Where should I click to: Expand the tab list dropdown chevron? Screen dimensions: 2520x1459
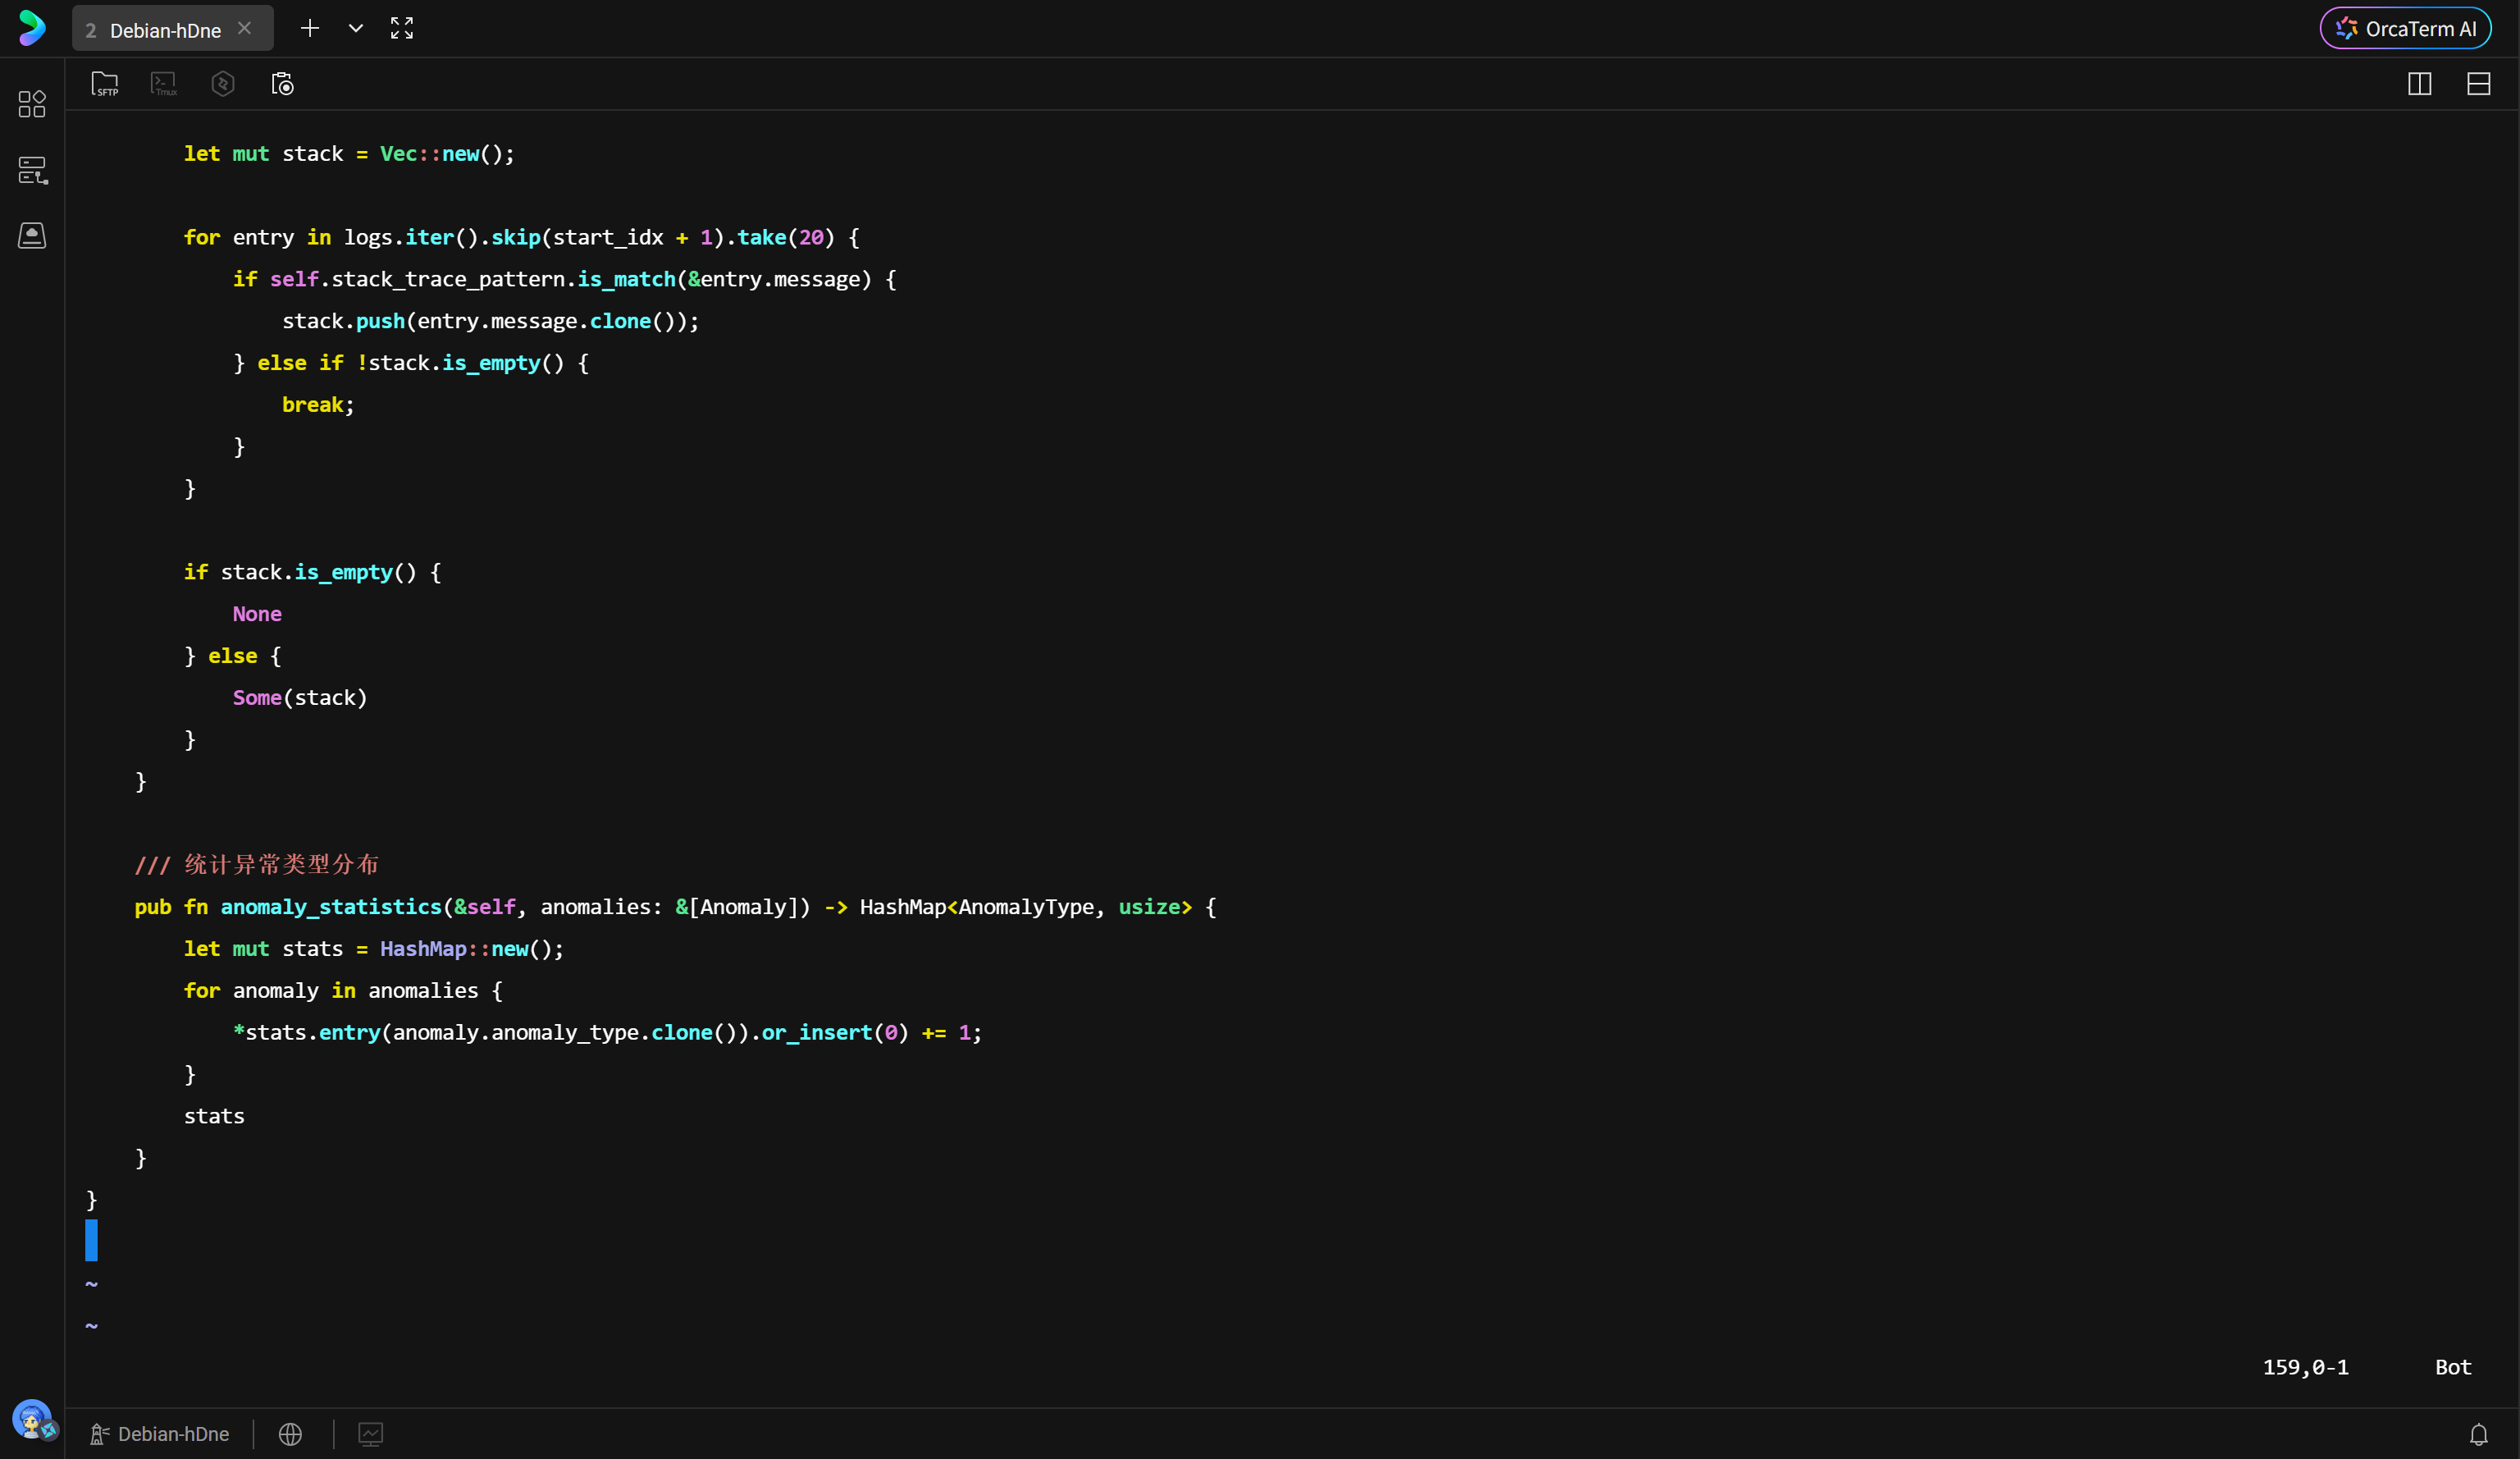(x=356, y=29)
